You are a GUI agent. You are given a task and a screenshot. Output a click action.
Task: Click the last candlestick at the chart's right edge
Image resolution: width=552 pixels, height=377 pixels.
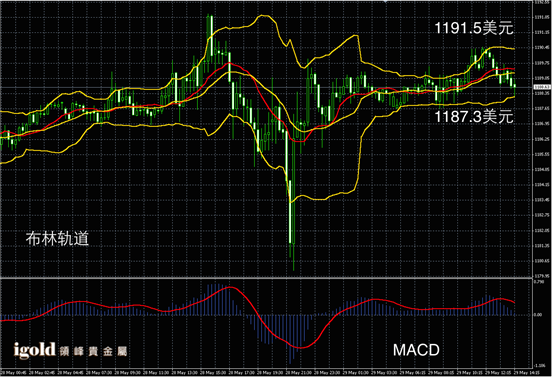[515, 90]
